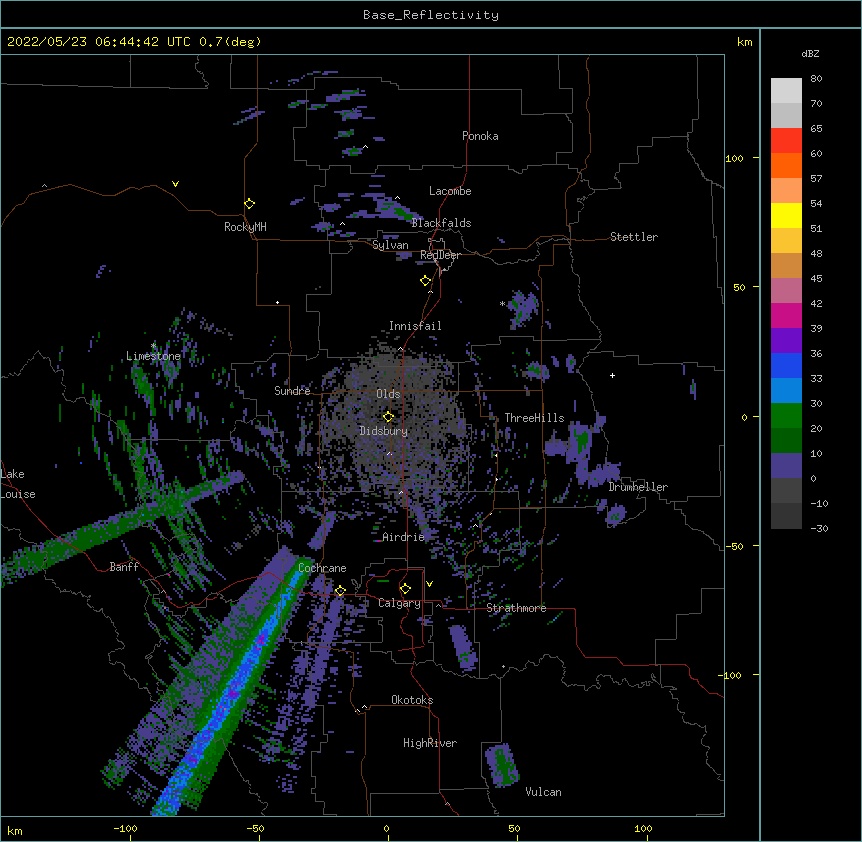Viewport: 862px width, 842px height.
Task: Pick the magenta swatch in the dBZ scale
Action: pyautogui.click(x=786, y=315)
